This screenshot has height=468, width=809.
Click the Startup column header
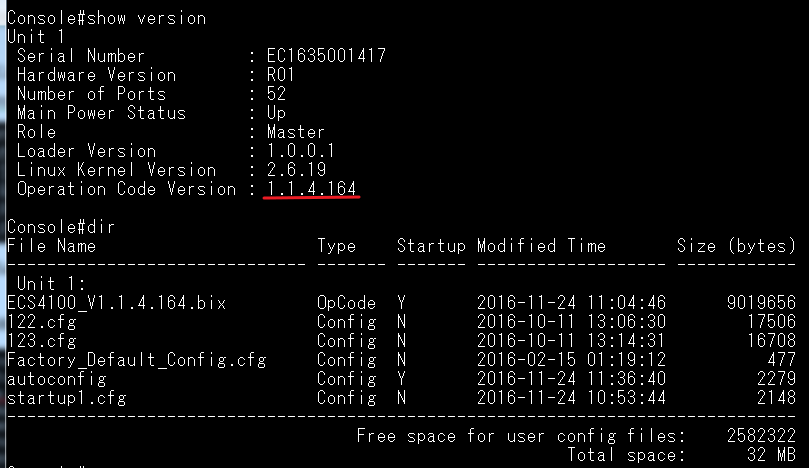coord(431,246)
